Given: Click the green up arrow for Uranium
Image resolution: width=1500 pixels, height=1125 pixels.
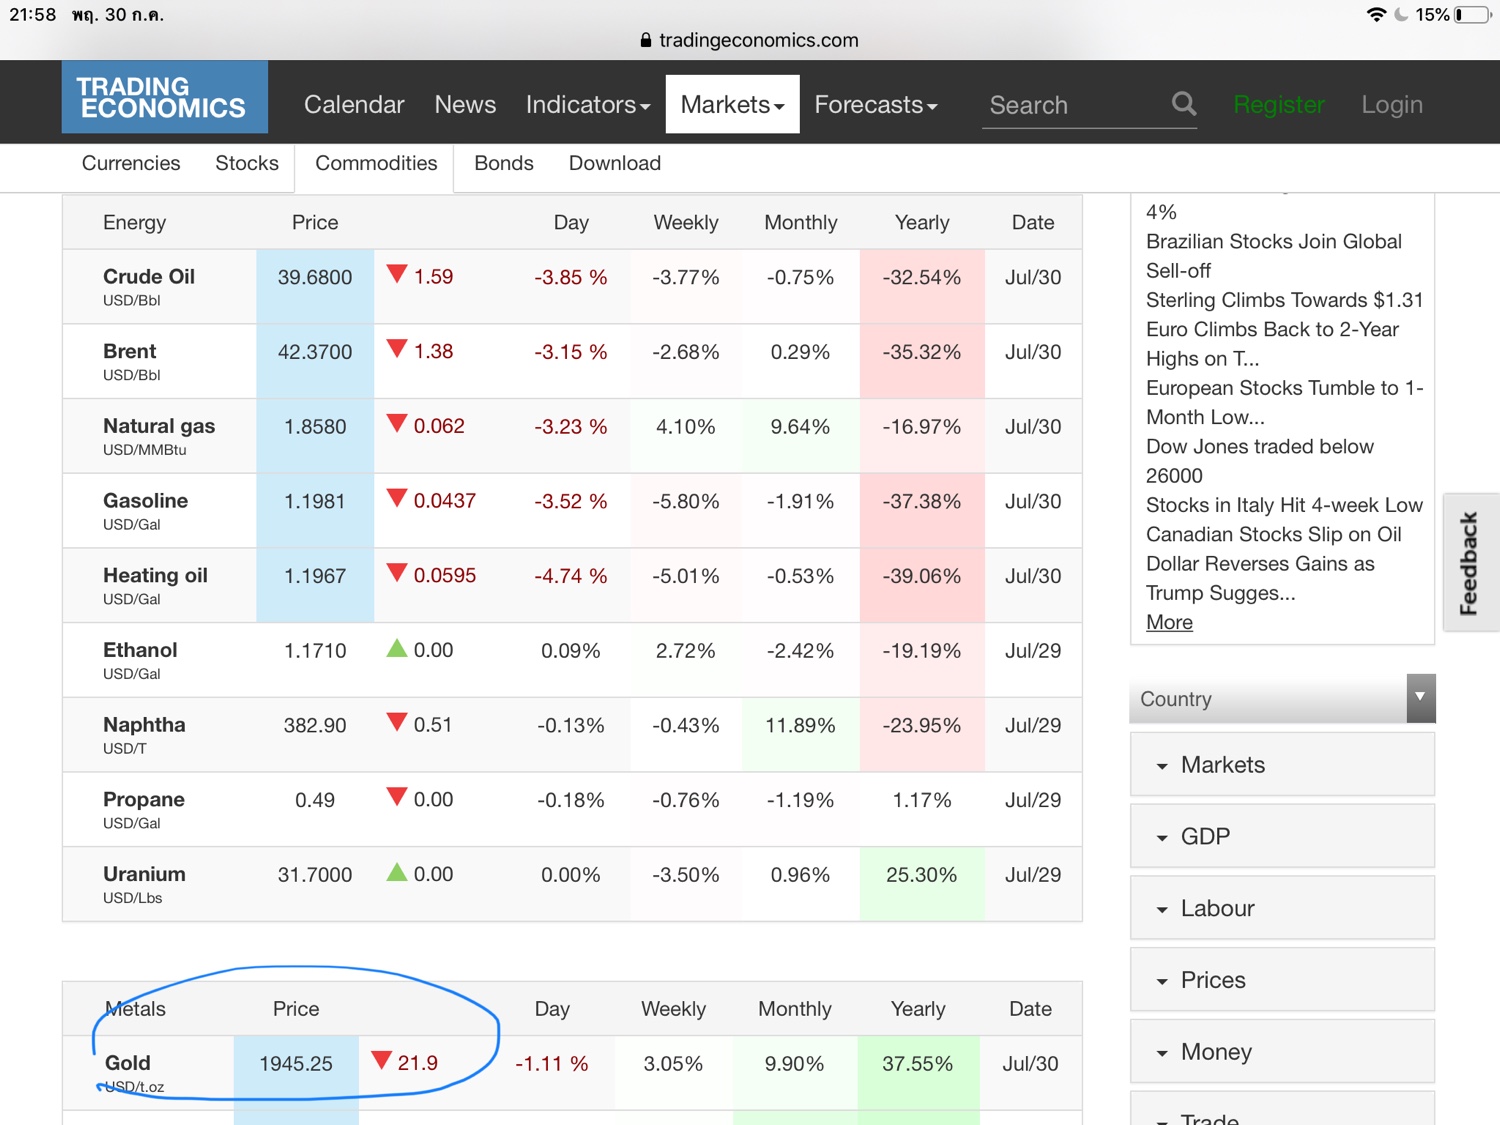Looking at the screenshot, I should click(397, 873).
